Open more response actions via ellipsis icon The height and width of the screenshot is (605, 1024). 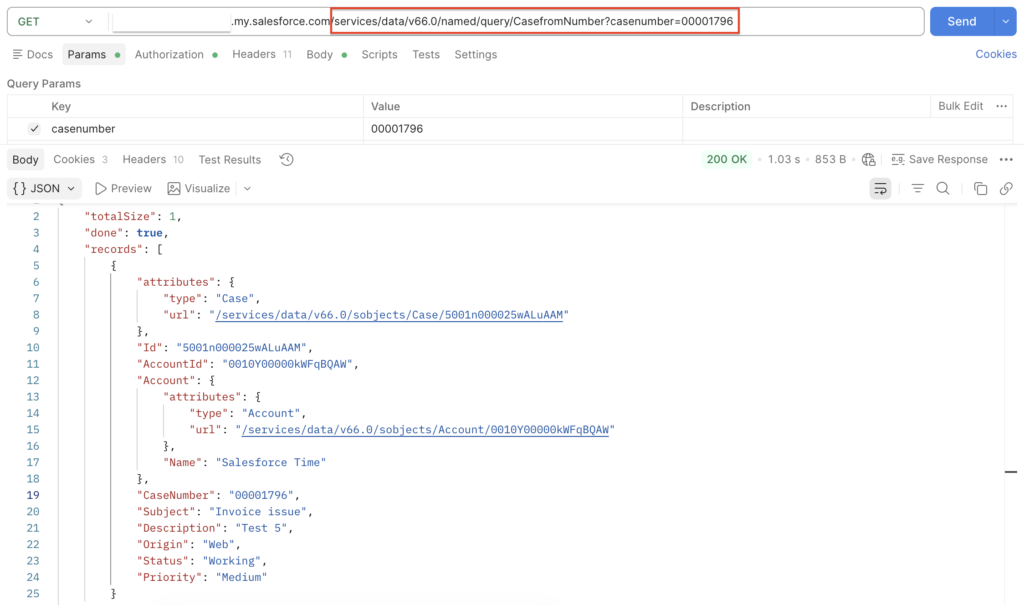click(x=1007, y=159)
